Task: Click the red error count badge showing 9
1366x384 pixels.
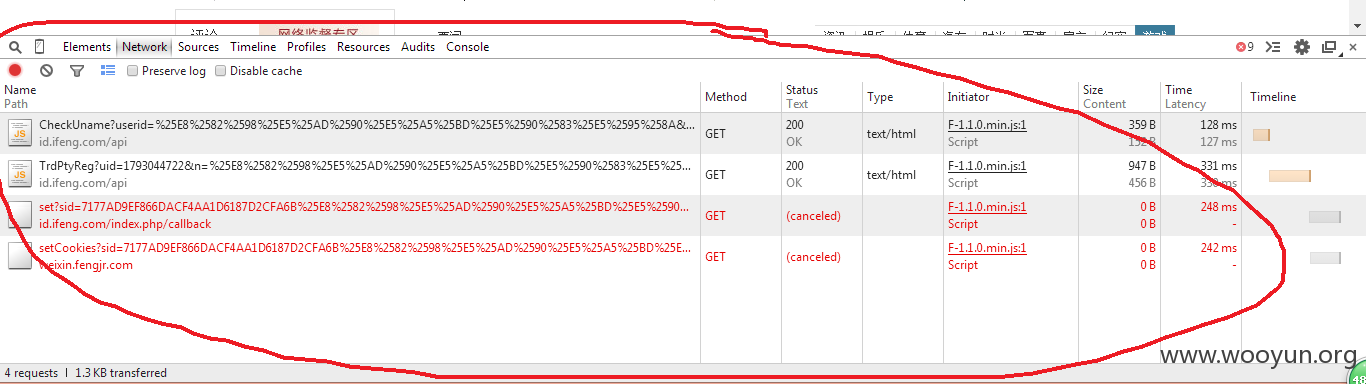Action: pos(1245,47)
